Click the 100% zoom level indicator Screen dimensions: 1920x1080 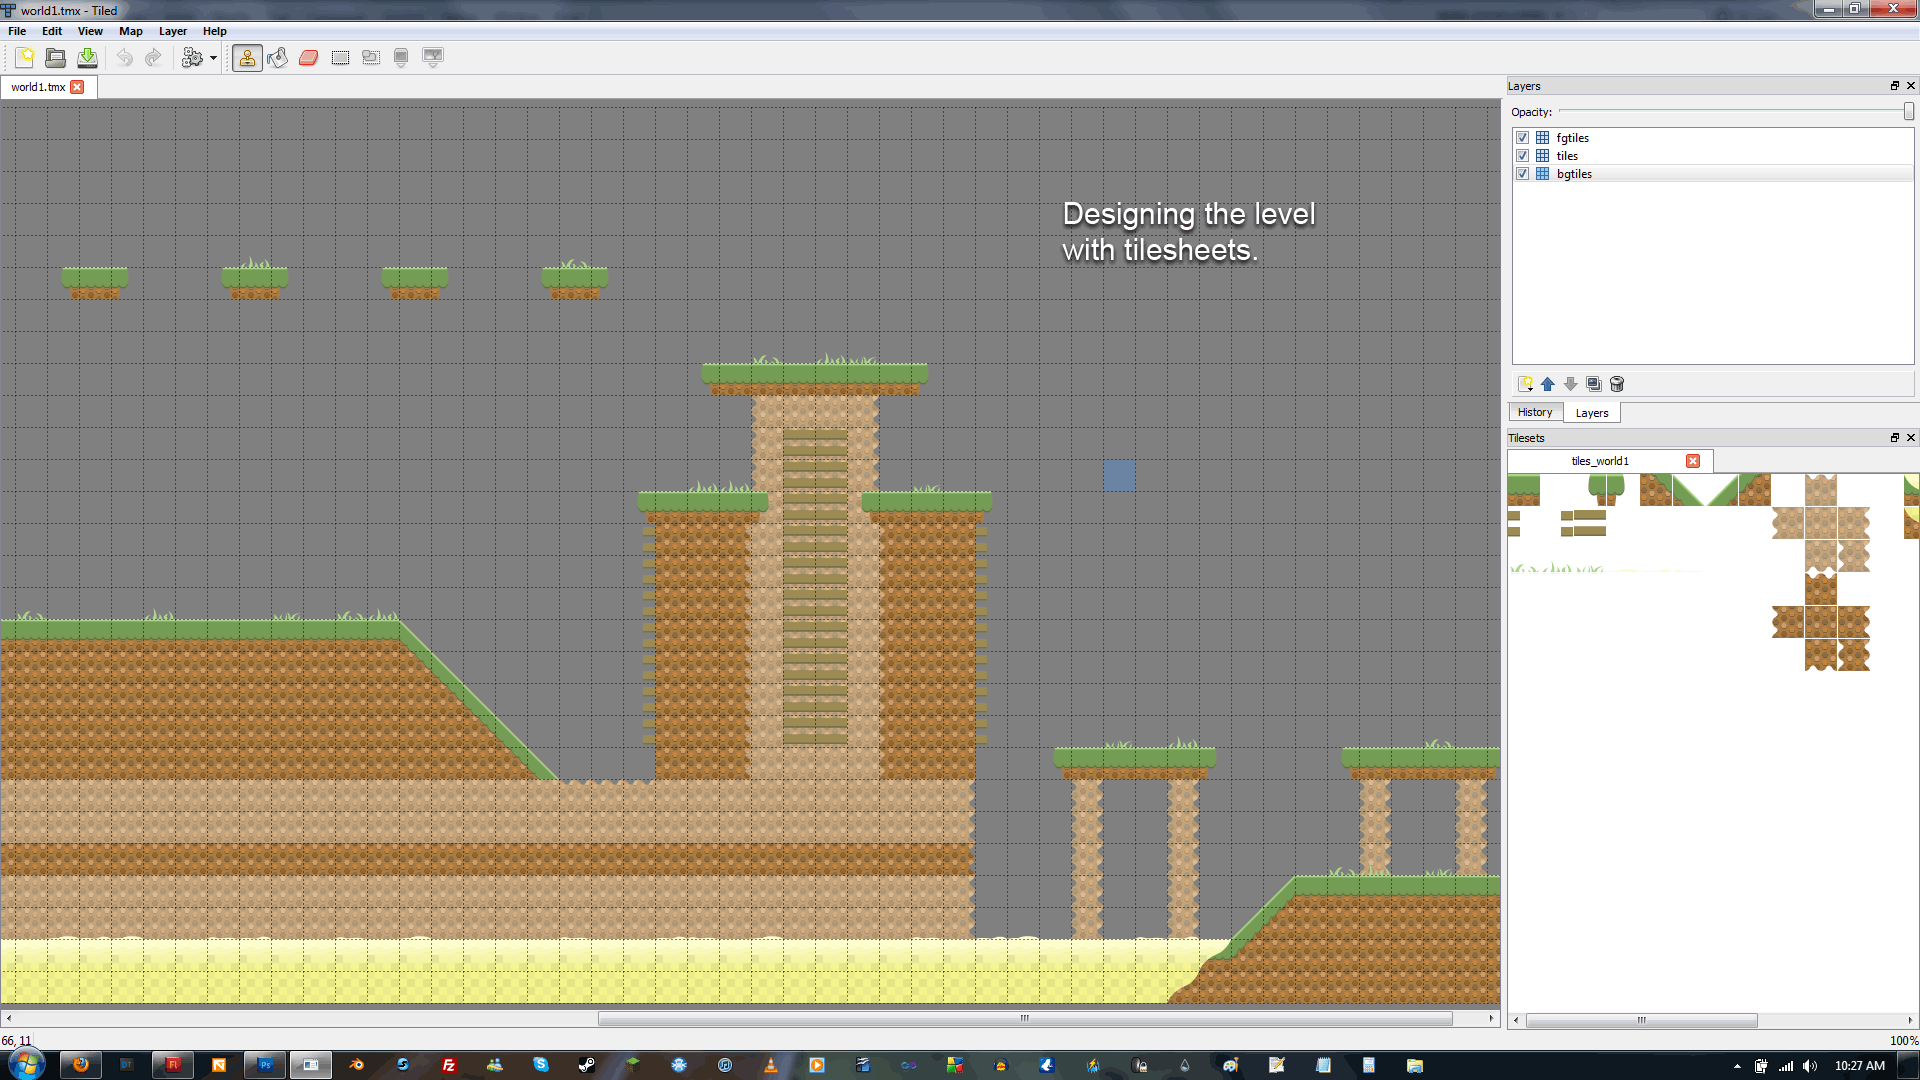point(1903,1041)
